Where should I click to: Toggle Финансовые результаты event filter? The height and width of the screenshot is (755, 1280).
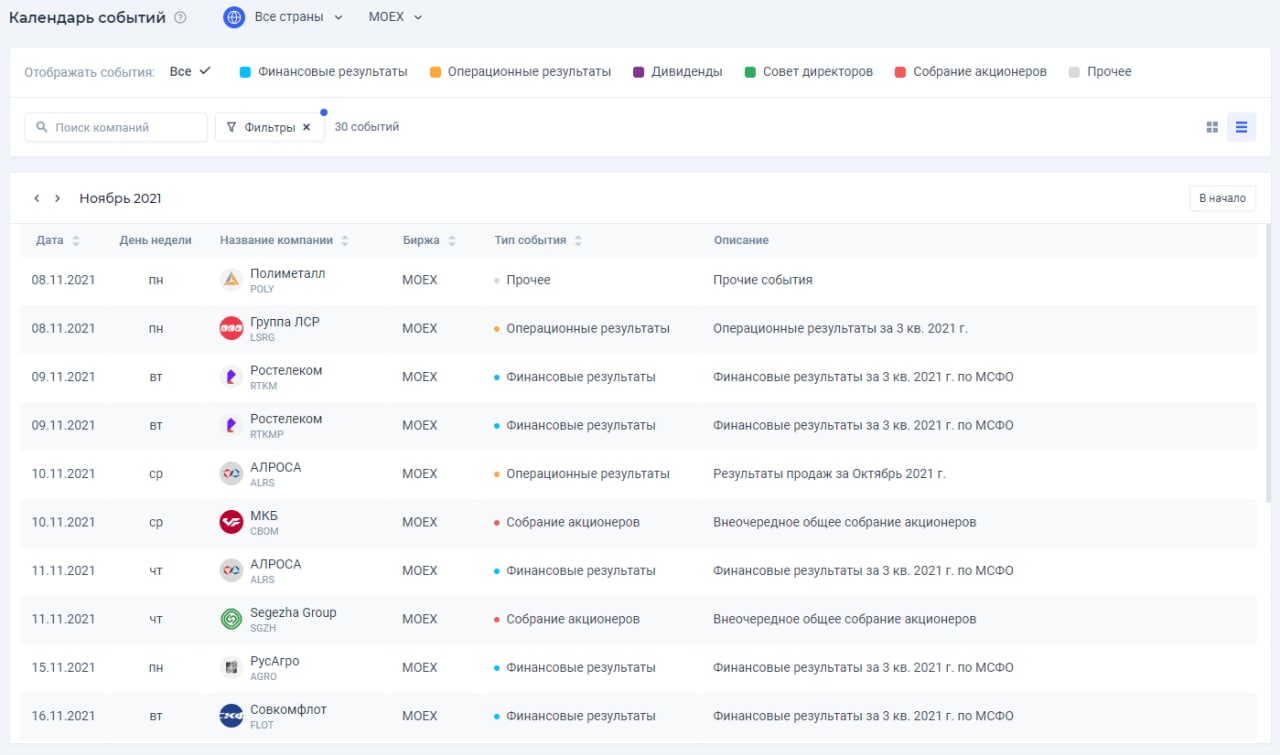(x=324, y=72)
